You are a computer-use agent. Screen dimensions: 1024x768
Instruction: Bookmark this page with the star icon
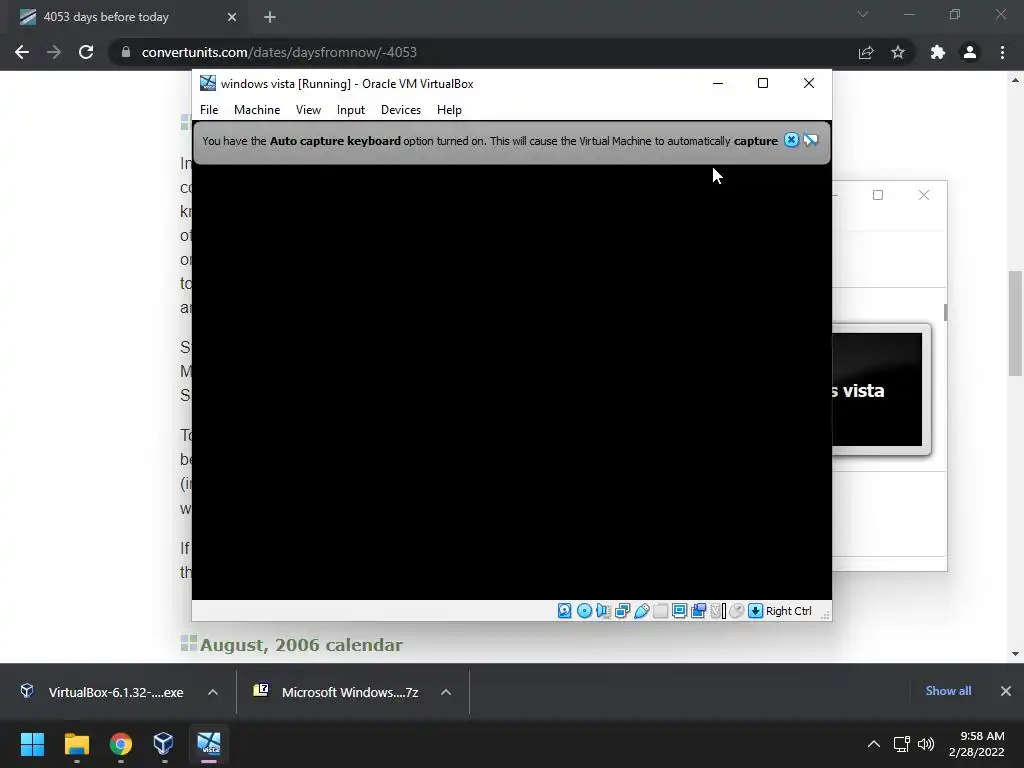click(x=898, y=52)
